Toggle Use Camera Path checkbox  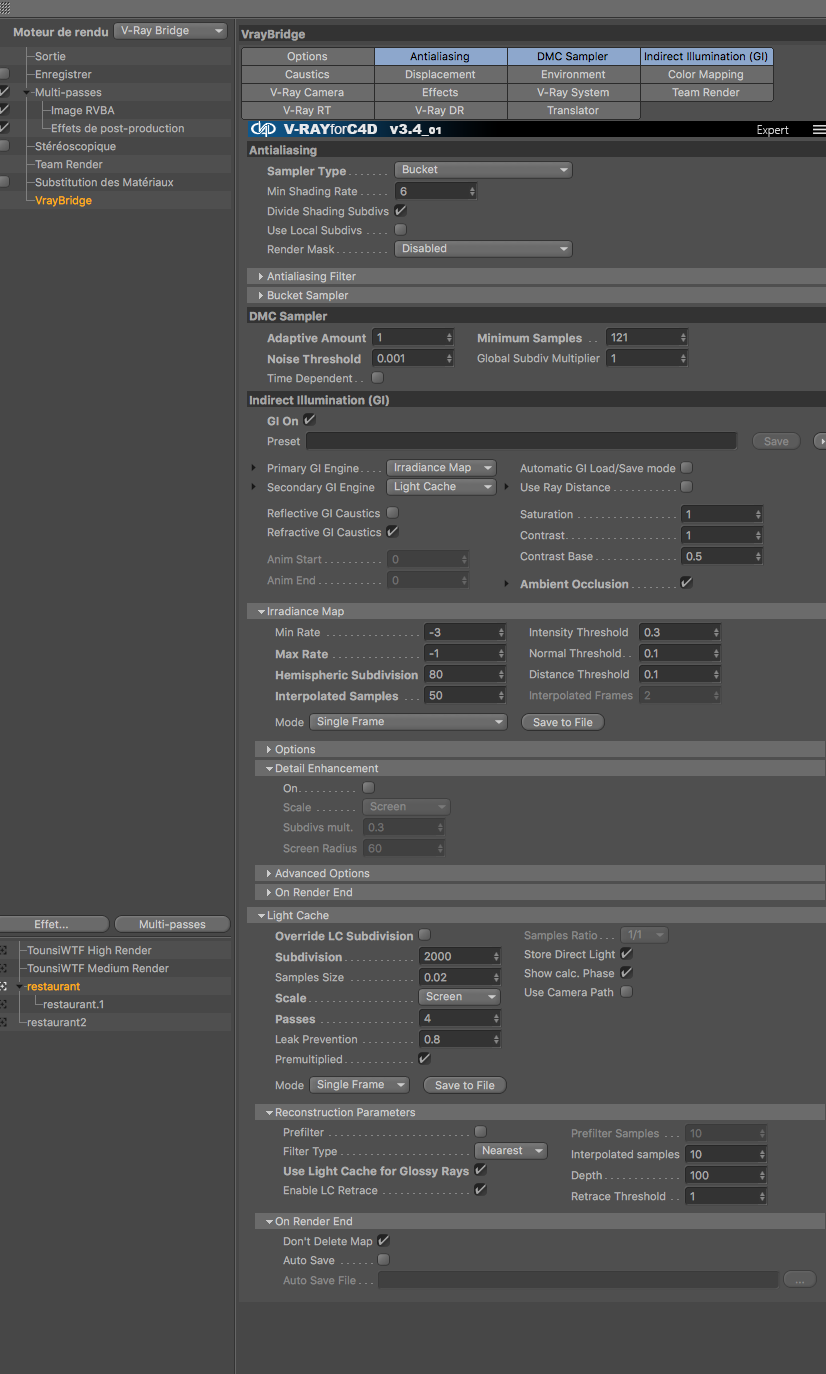pos(626,992)
